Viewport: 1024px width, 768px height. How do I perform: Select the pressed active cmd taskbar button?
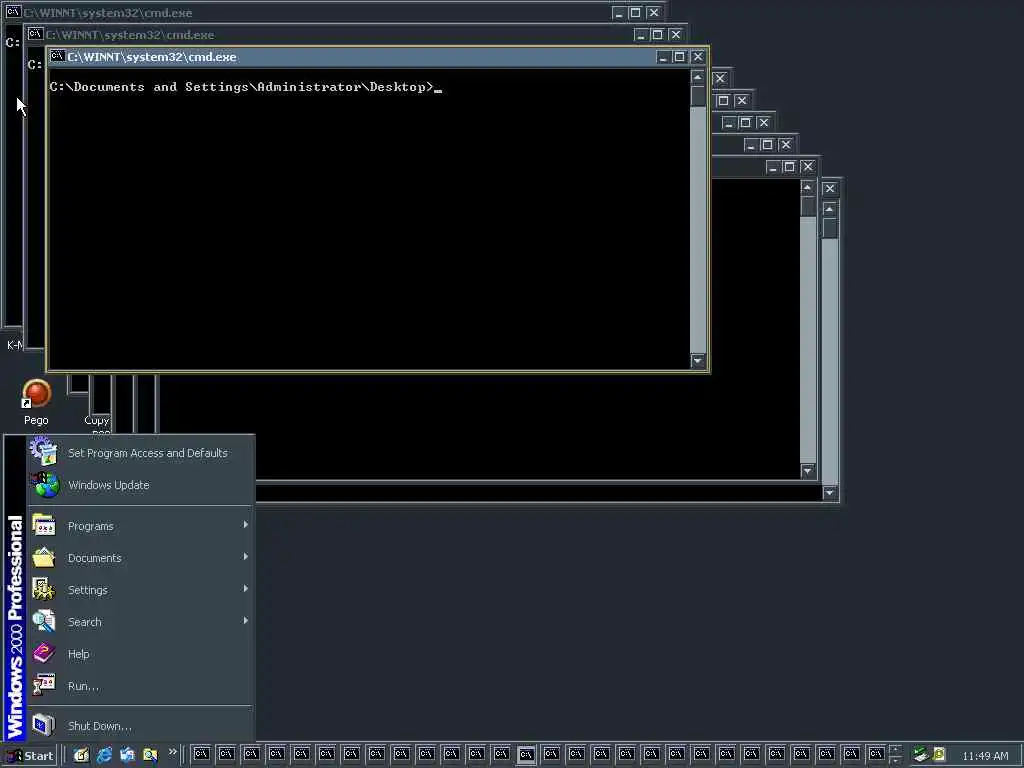(526, 755)
